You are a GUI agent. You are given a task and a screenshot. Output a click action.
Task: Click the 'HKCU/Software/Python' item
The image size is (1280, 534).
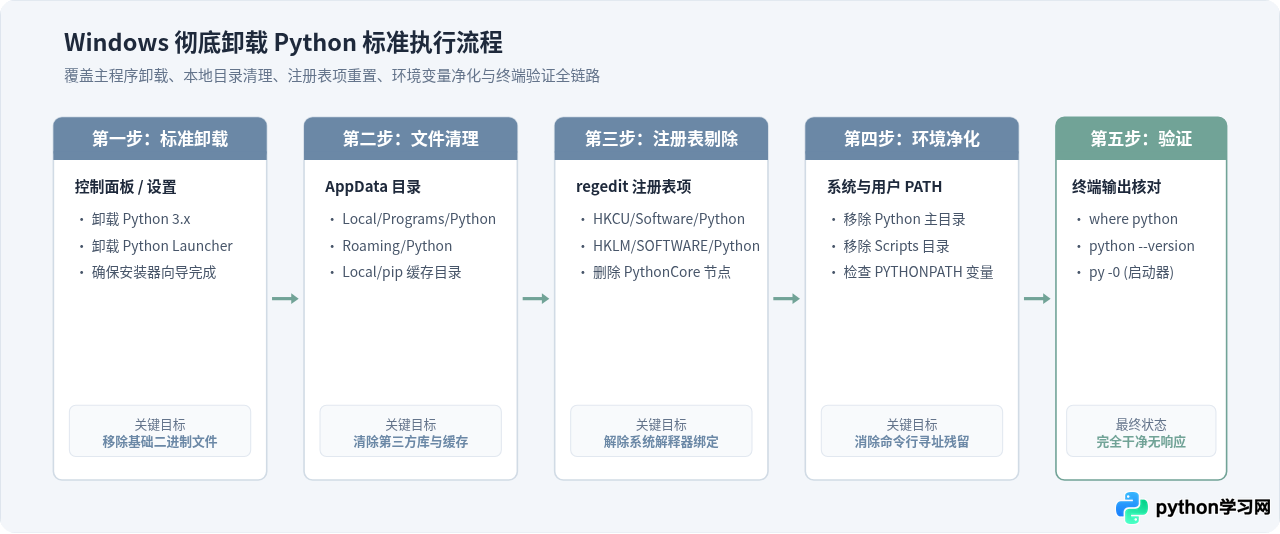click(669, 219)
